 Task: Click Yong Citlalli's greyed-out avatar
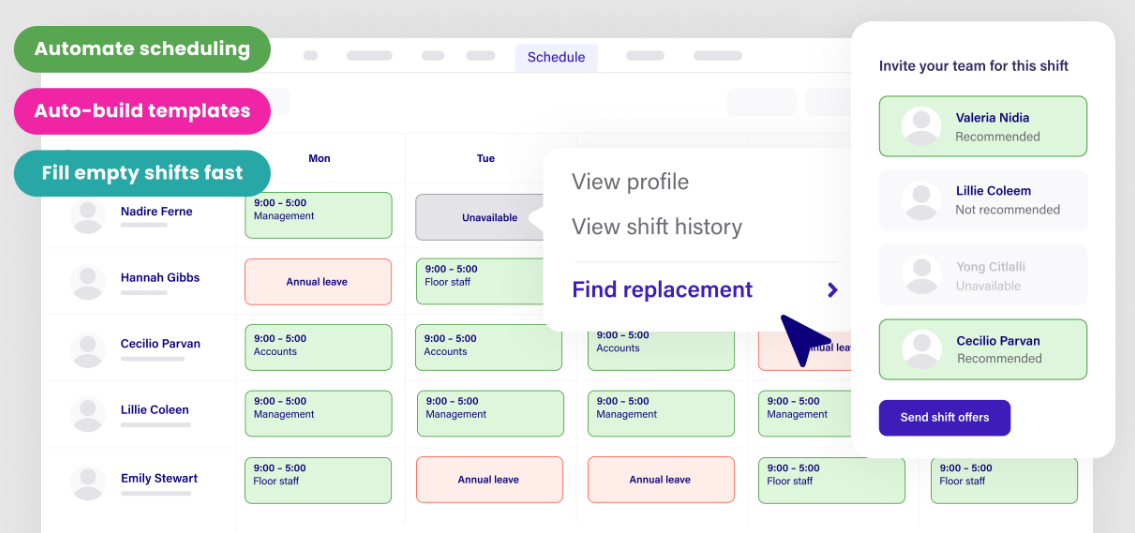(921, 275)
